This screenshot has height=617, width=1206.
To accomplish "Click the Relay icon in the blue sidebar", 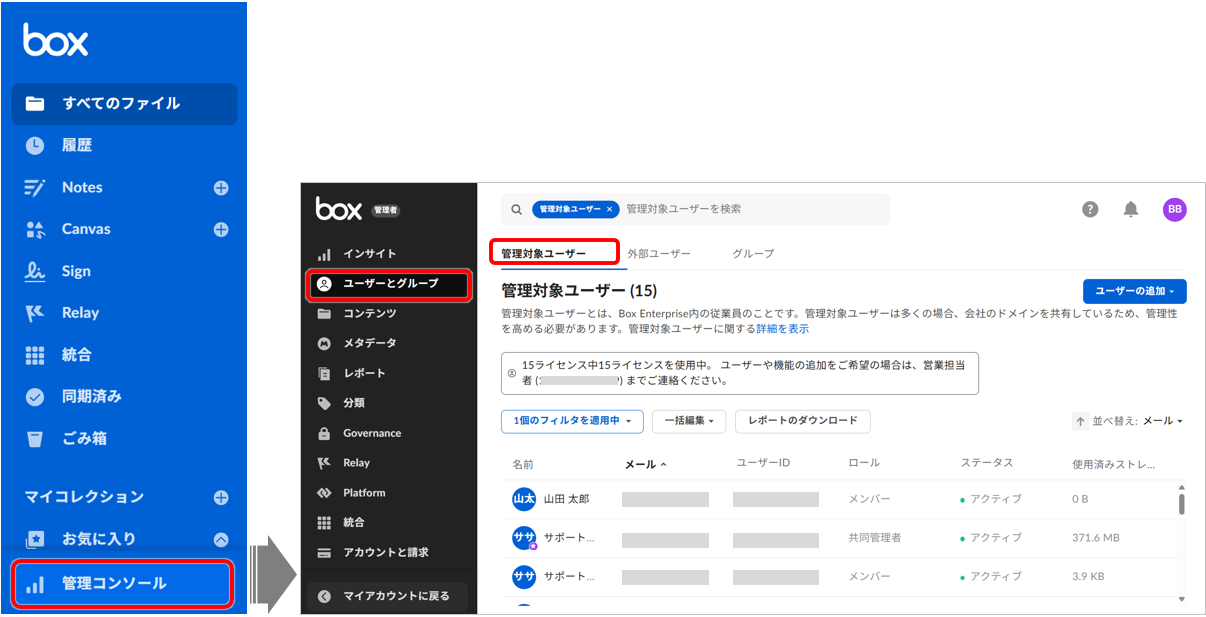I will point(35,313).
